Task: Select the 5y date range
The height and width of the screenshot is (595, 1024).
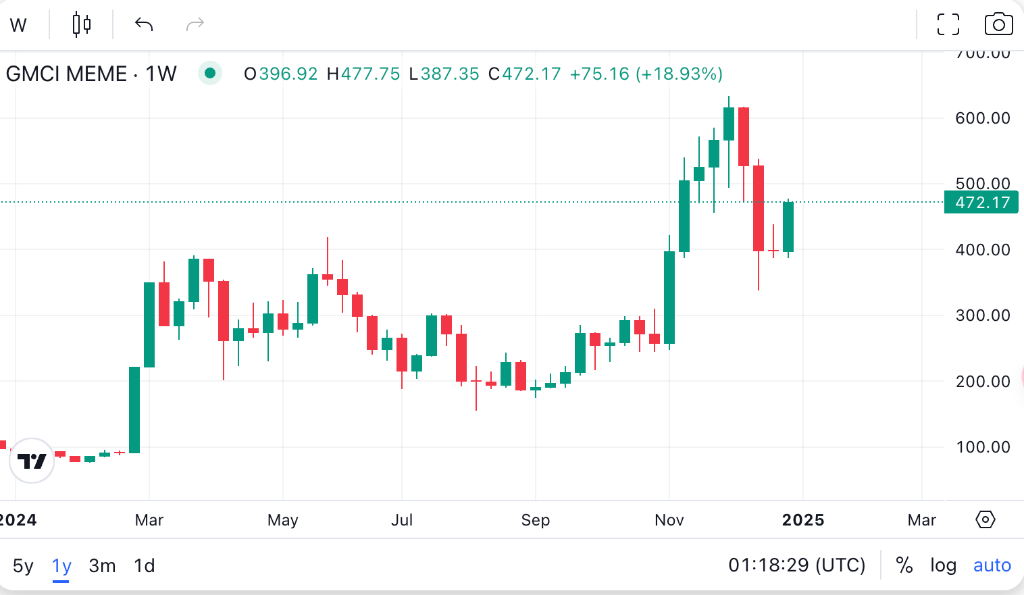Action: [x=22, y=565]
